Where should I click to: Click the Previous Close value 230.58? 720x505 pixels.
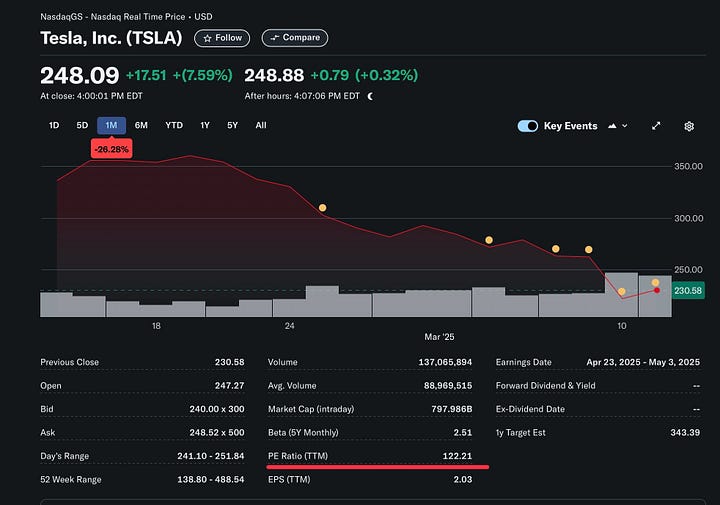230,362
